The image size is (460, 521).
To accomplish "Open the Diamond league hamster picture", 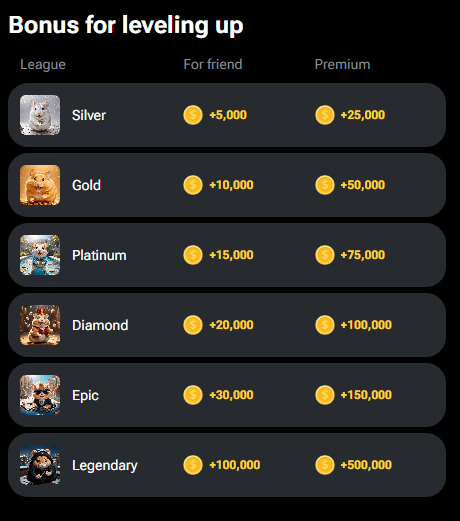I will [x=40, y=325].
